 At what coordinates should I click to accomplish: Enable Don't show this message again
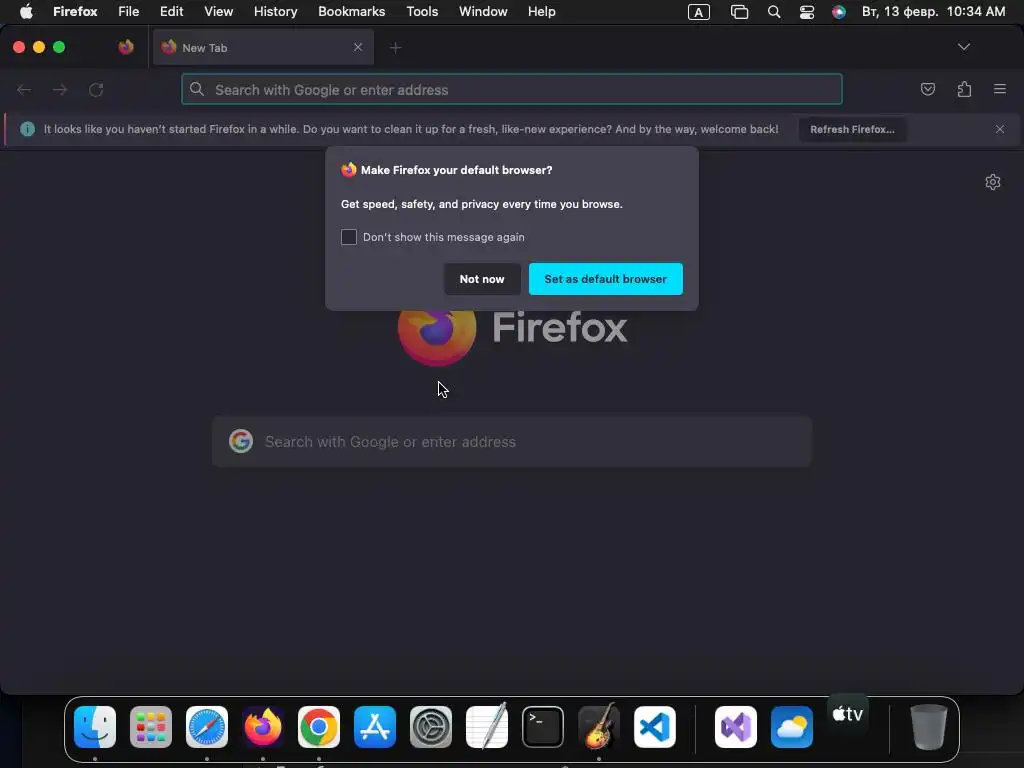coord(349,237)
